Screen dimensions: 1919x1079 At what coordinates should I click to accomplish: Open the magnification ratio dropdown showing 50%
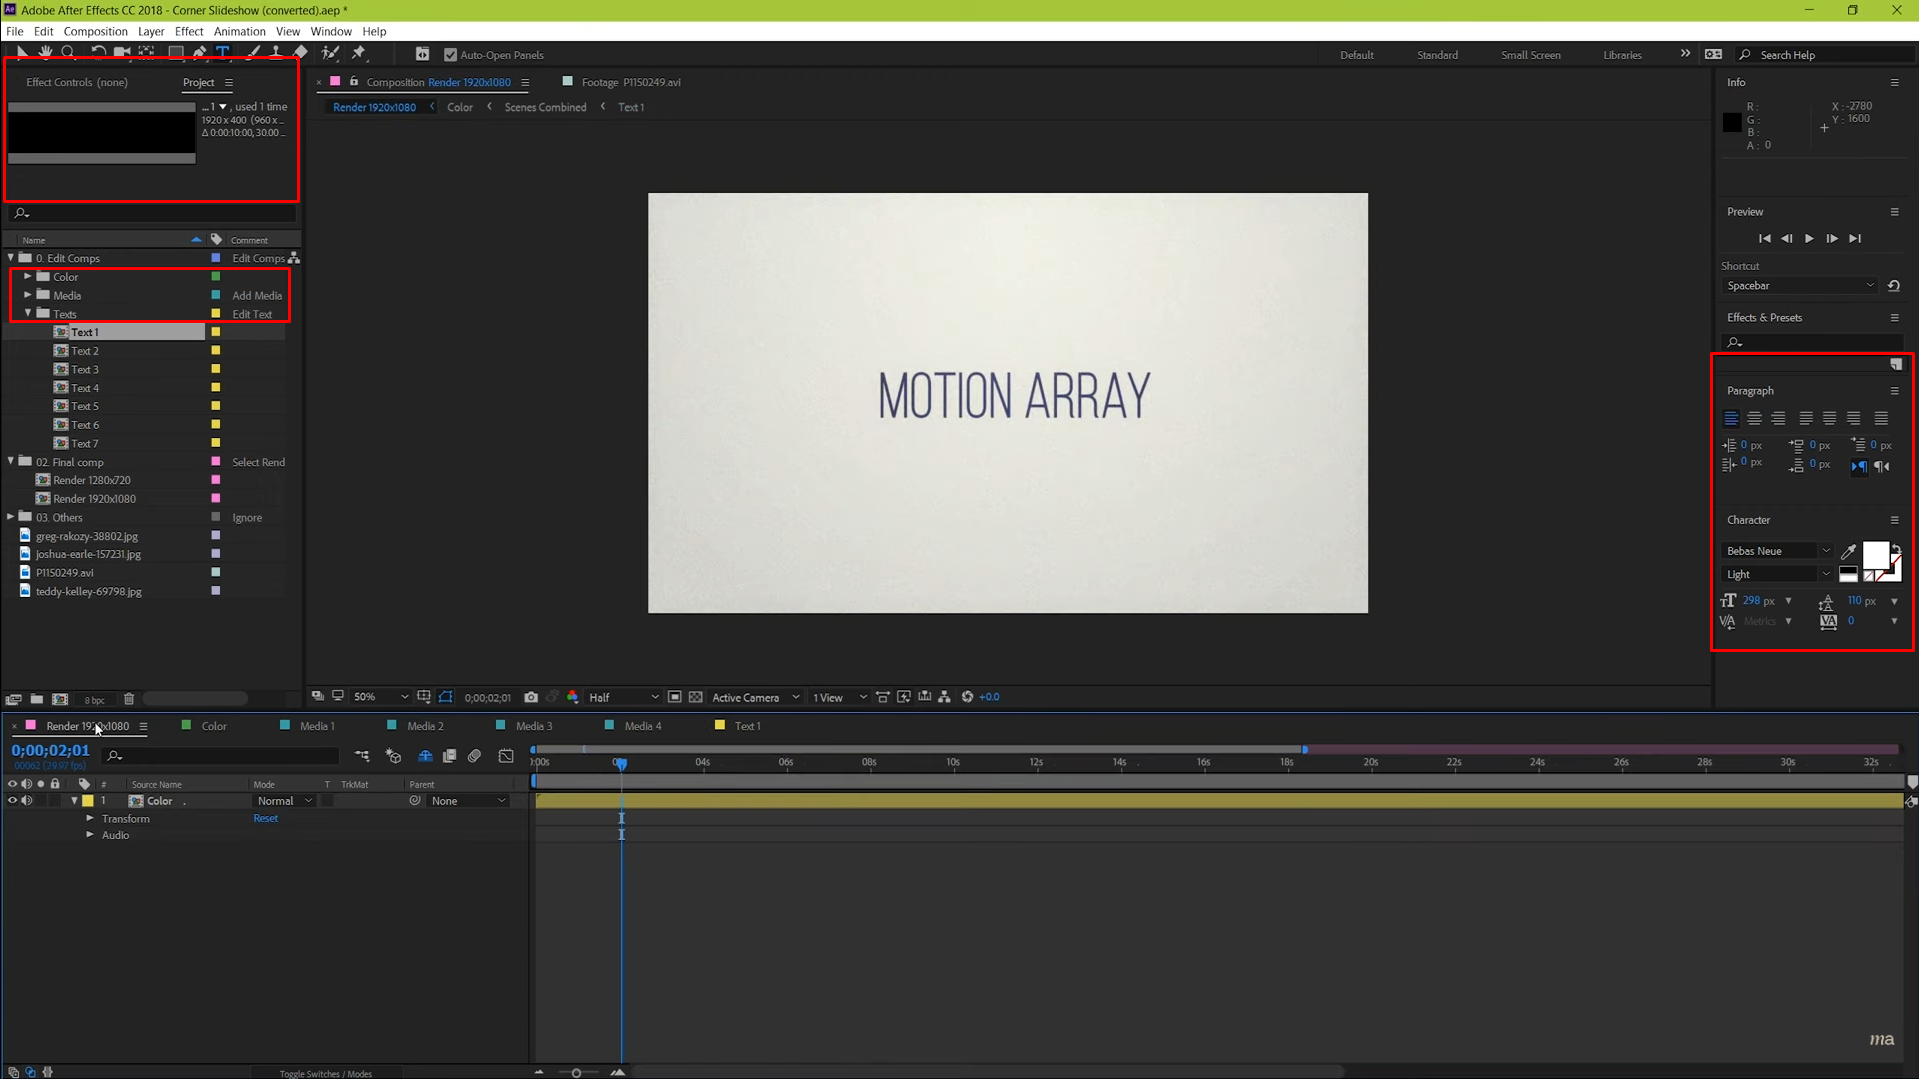point(380,697)
